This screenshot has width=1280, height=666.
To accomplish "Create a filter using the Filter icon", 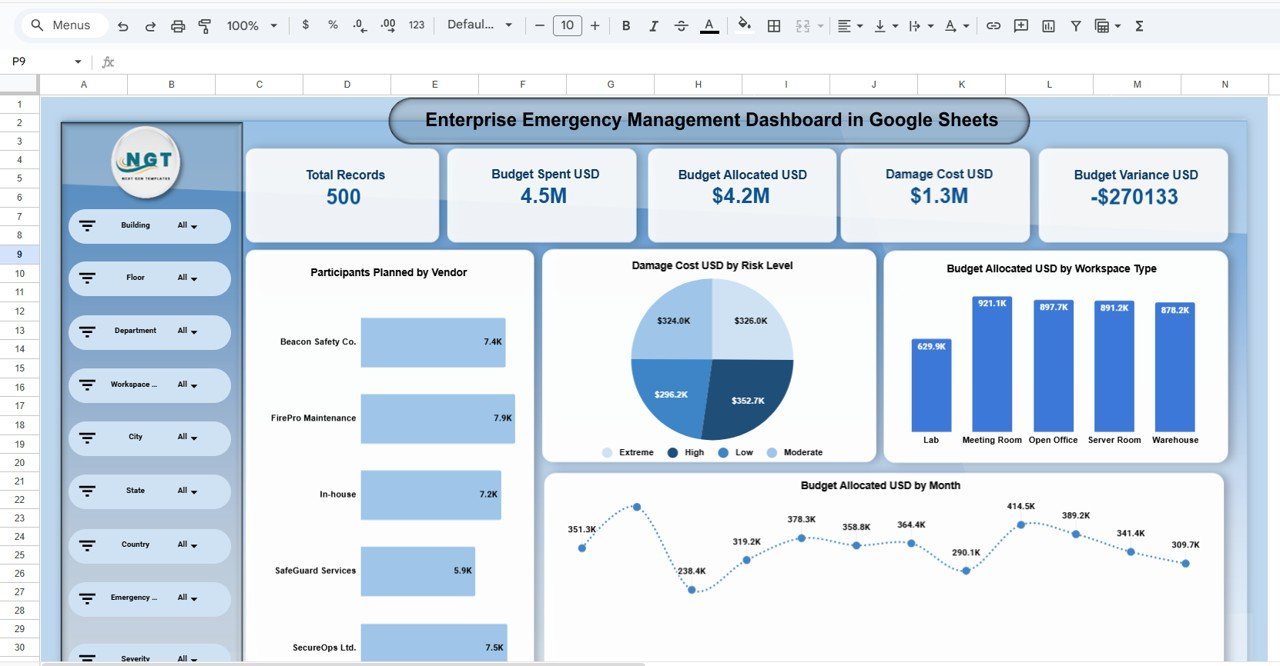I will coord(1075,25).
